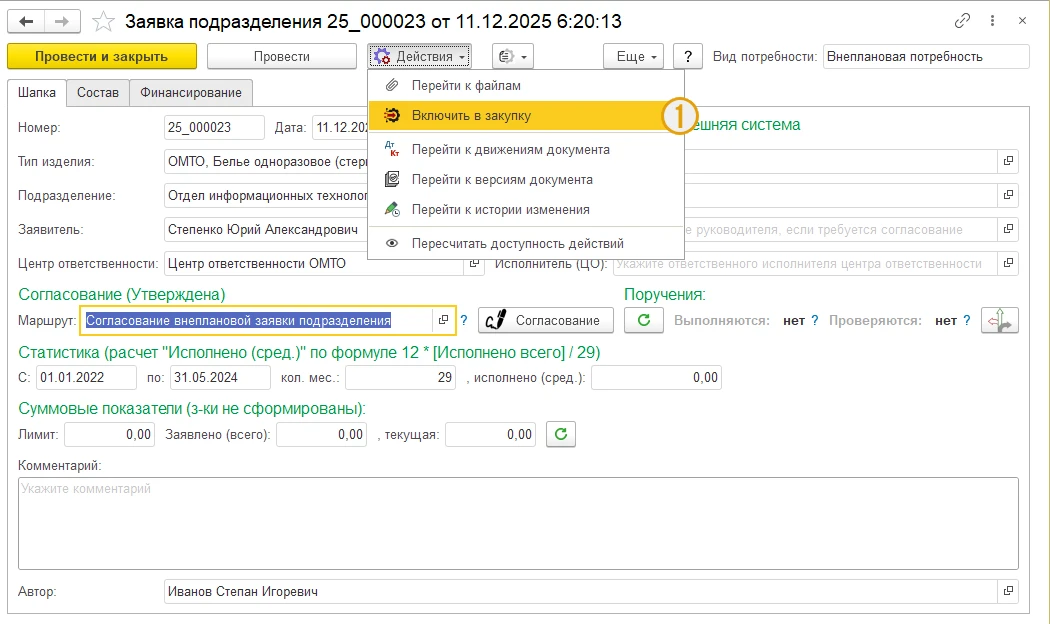Select Включить в закупку menu item
Viewport: 1050px width, 624px height.
click(526, 116)
